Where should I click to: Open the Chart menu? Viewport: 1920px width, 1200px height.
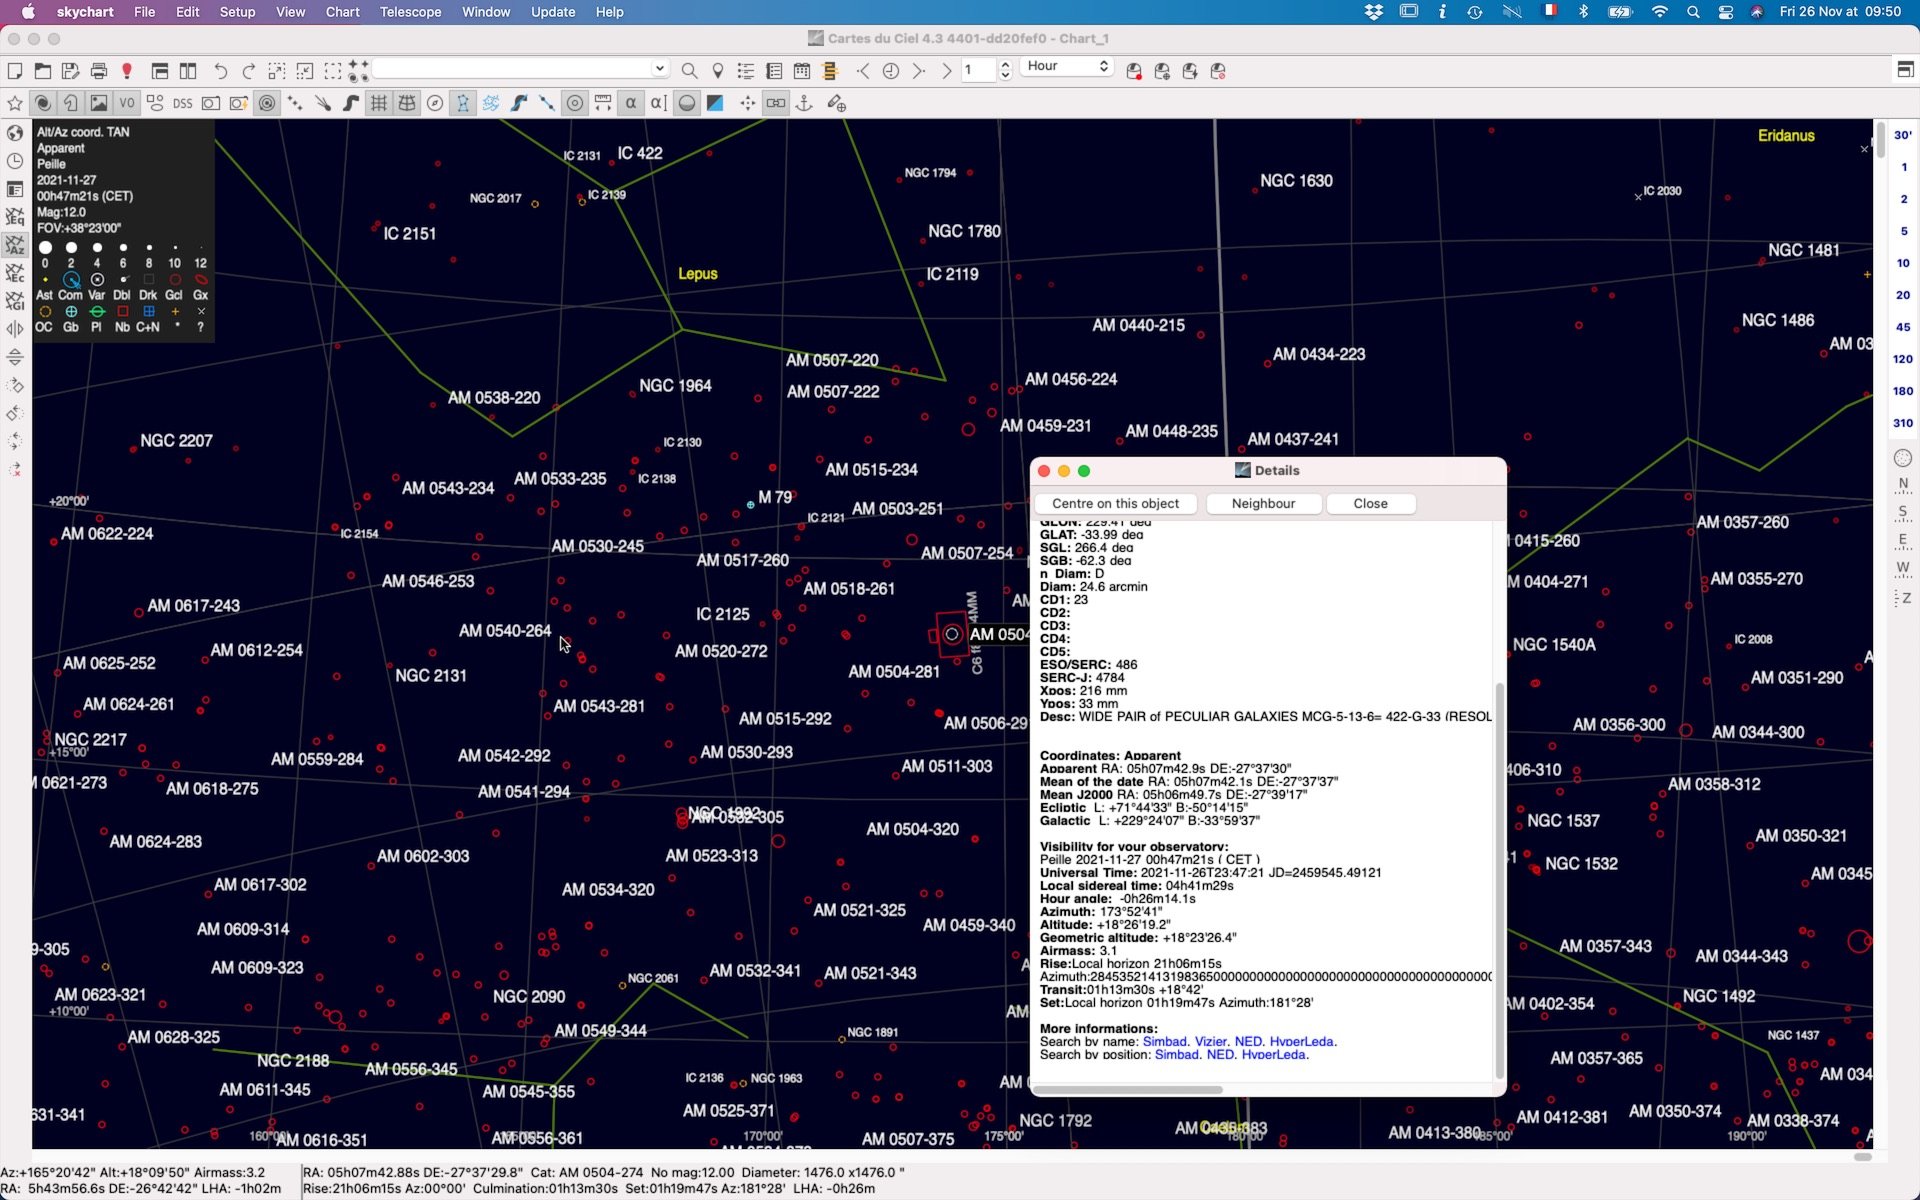[x=342, y=12]
